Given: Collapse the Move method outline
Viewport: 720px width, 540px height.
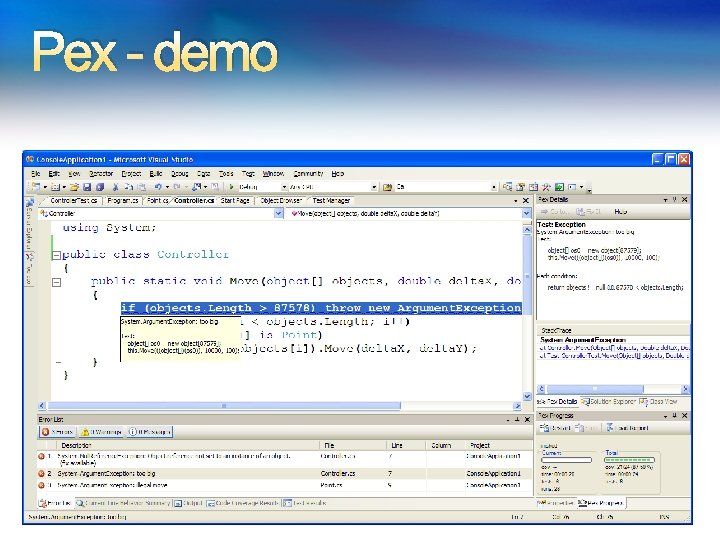Looking at the screenshot, I should point(56,282).
